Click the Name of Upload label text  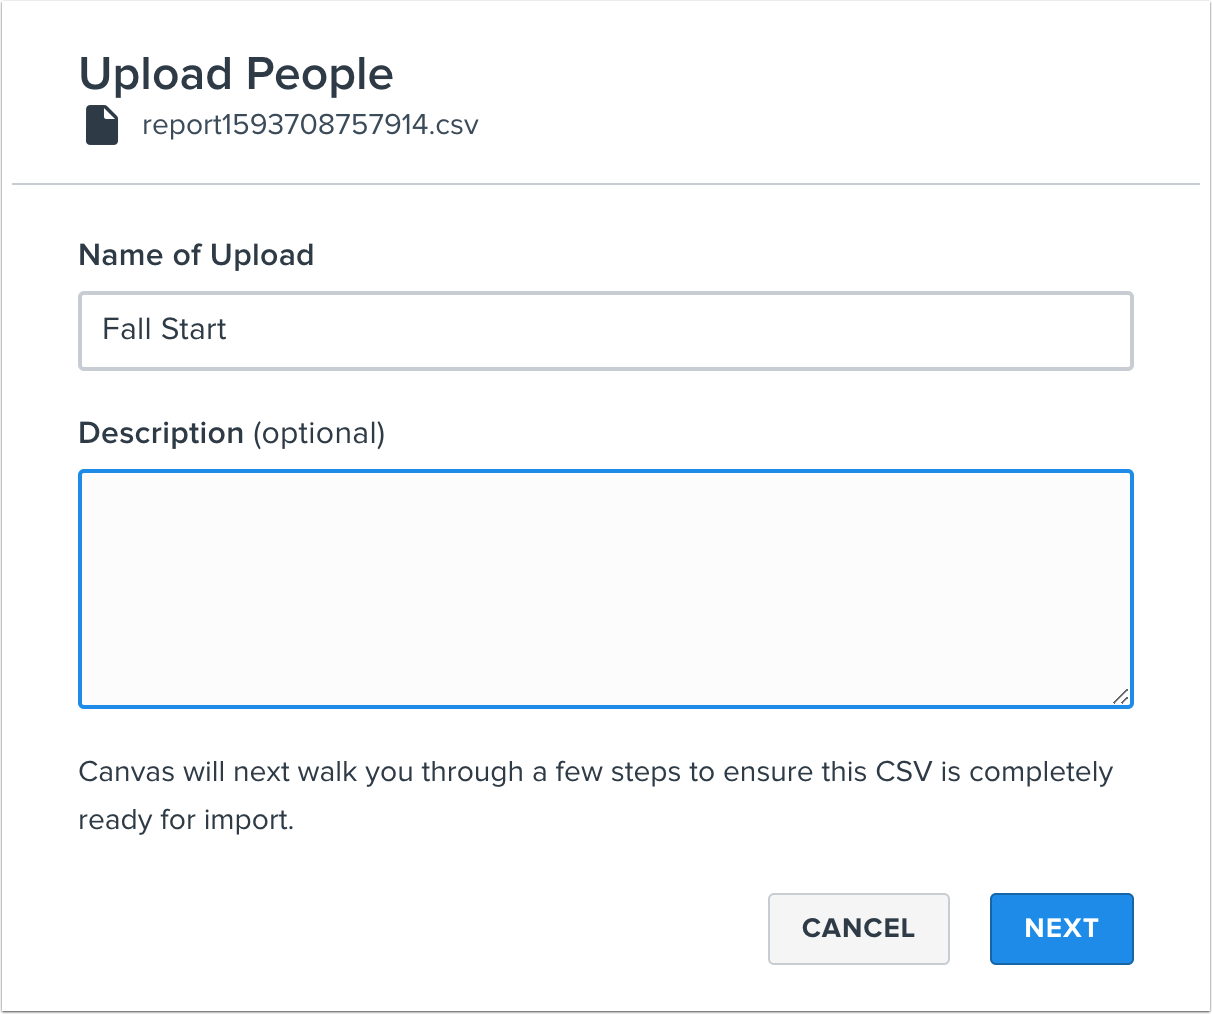[196, 255]
